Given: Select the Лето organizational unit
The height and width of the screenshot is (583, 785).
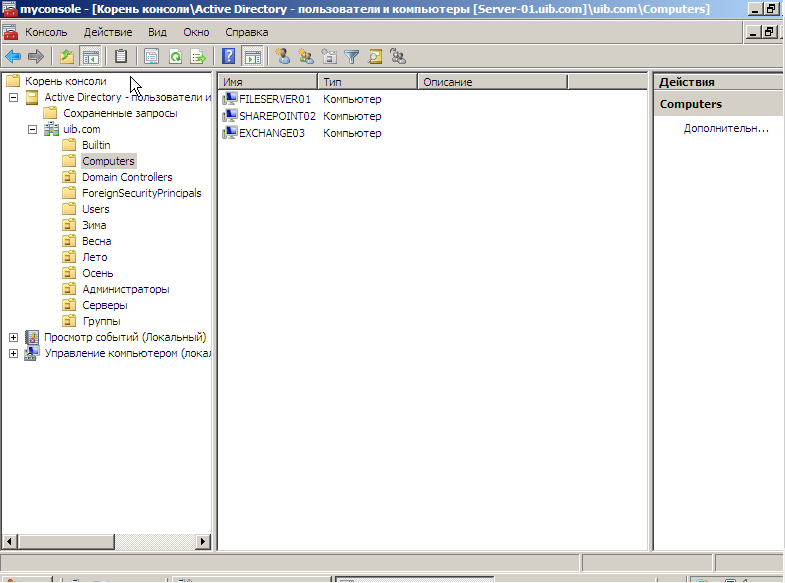Looking at the screenshot, I should point(95,257).
